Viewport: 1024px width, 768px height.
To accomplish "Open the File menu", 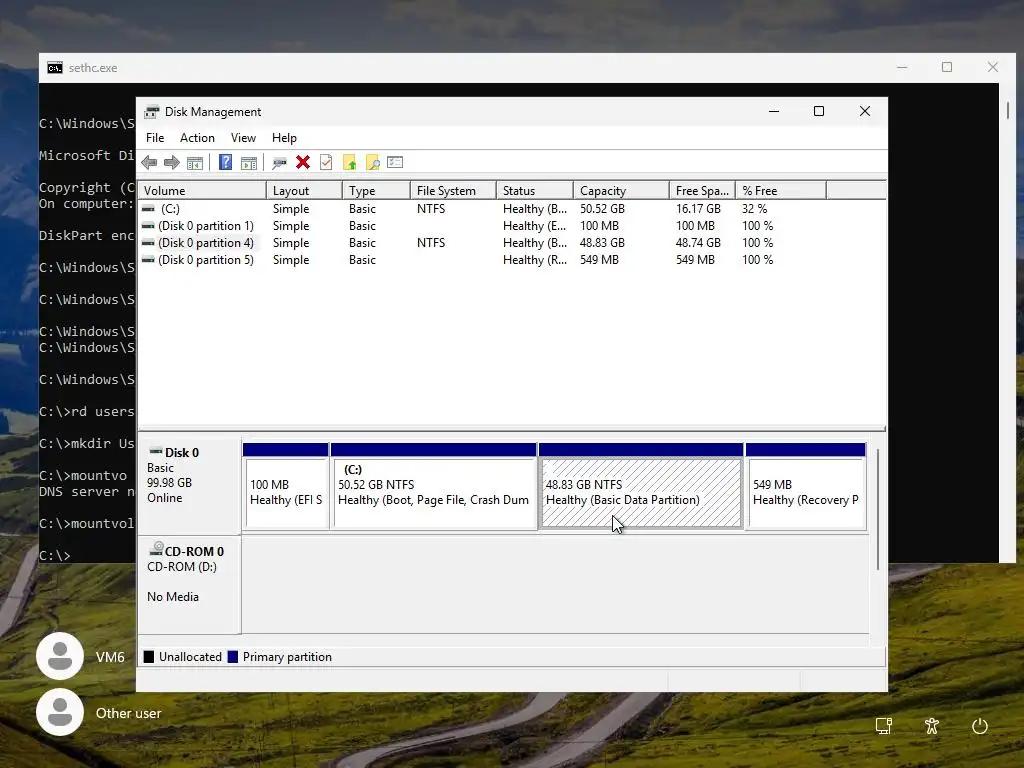I will pos(155,138).
